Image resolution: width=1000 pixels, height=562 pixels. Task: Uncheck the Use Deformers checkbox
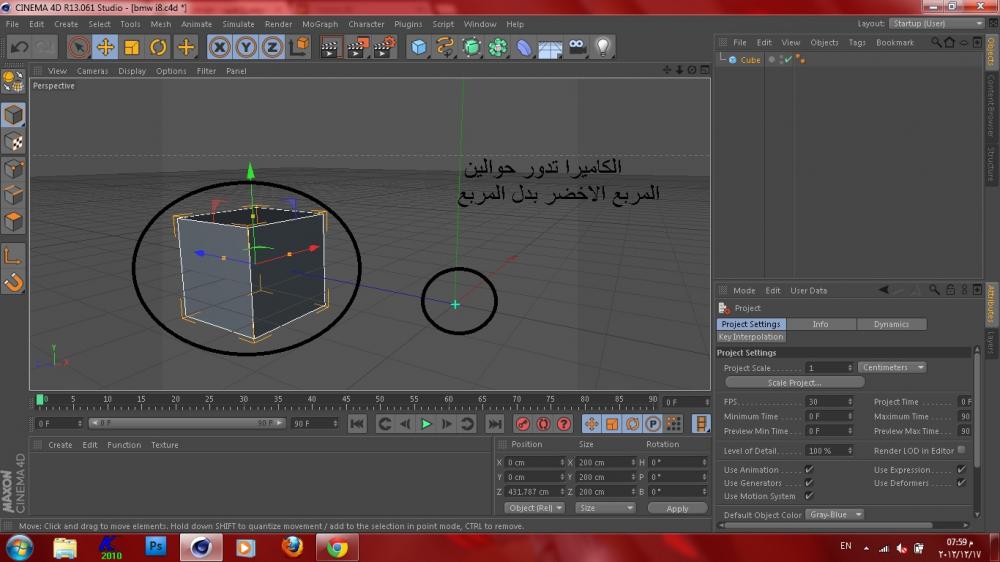(x=961, y=483)
